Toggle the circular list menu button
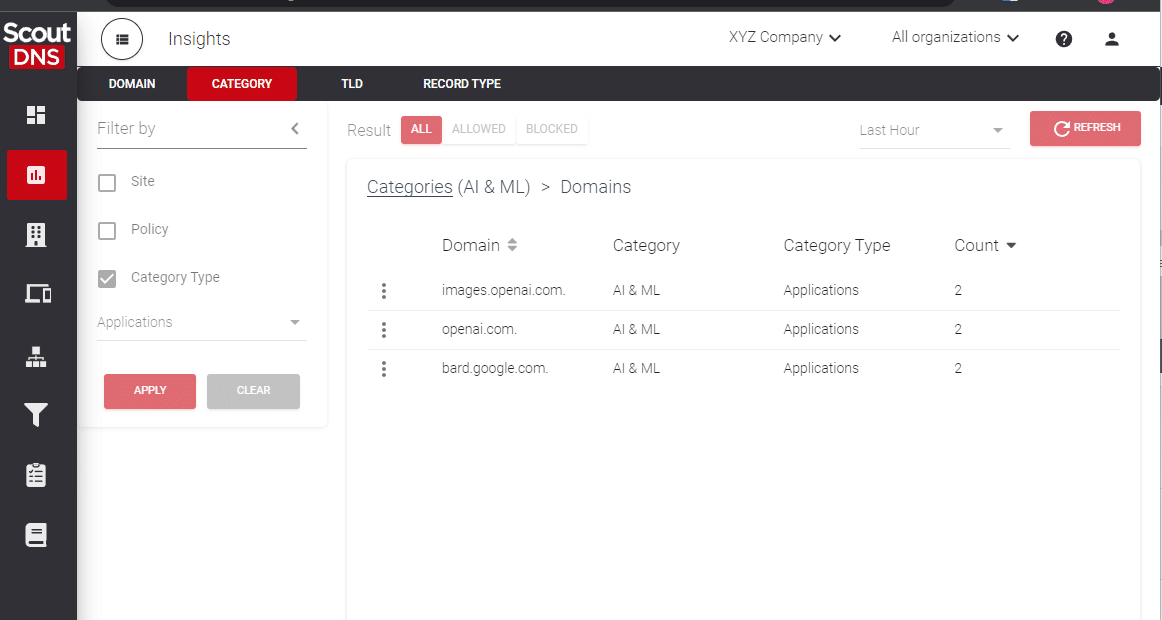 point(122,39)
